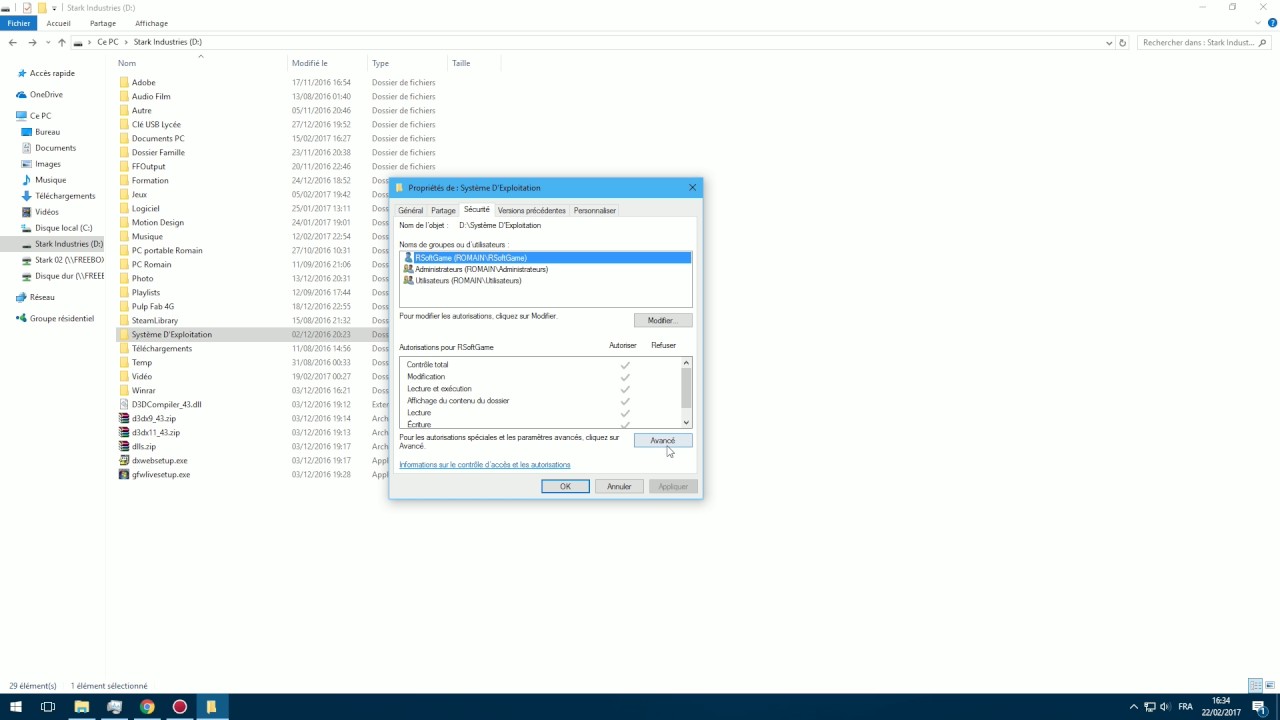This screenshot has height=720, width=1280.
Task: Open Téléchargements in the navigation pane
Action: point(65,196)
